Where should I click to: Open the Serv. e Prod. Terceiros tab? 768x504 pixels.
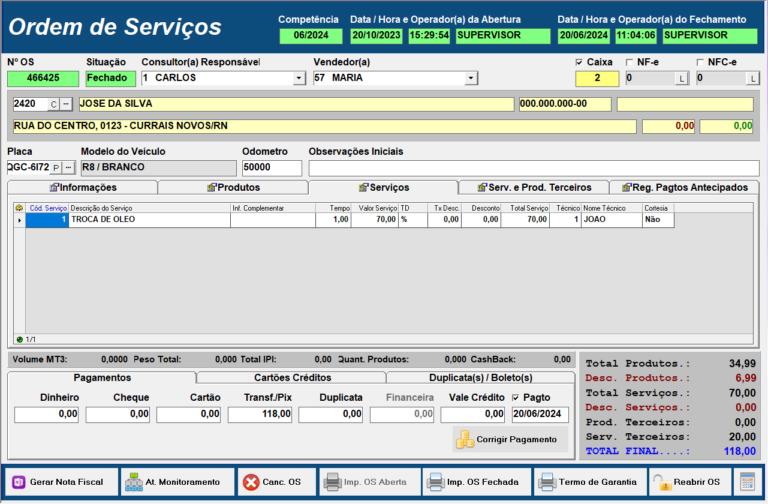pyautogui.click(x=534, y=188)
